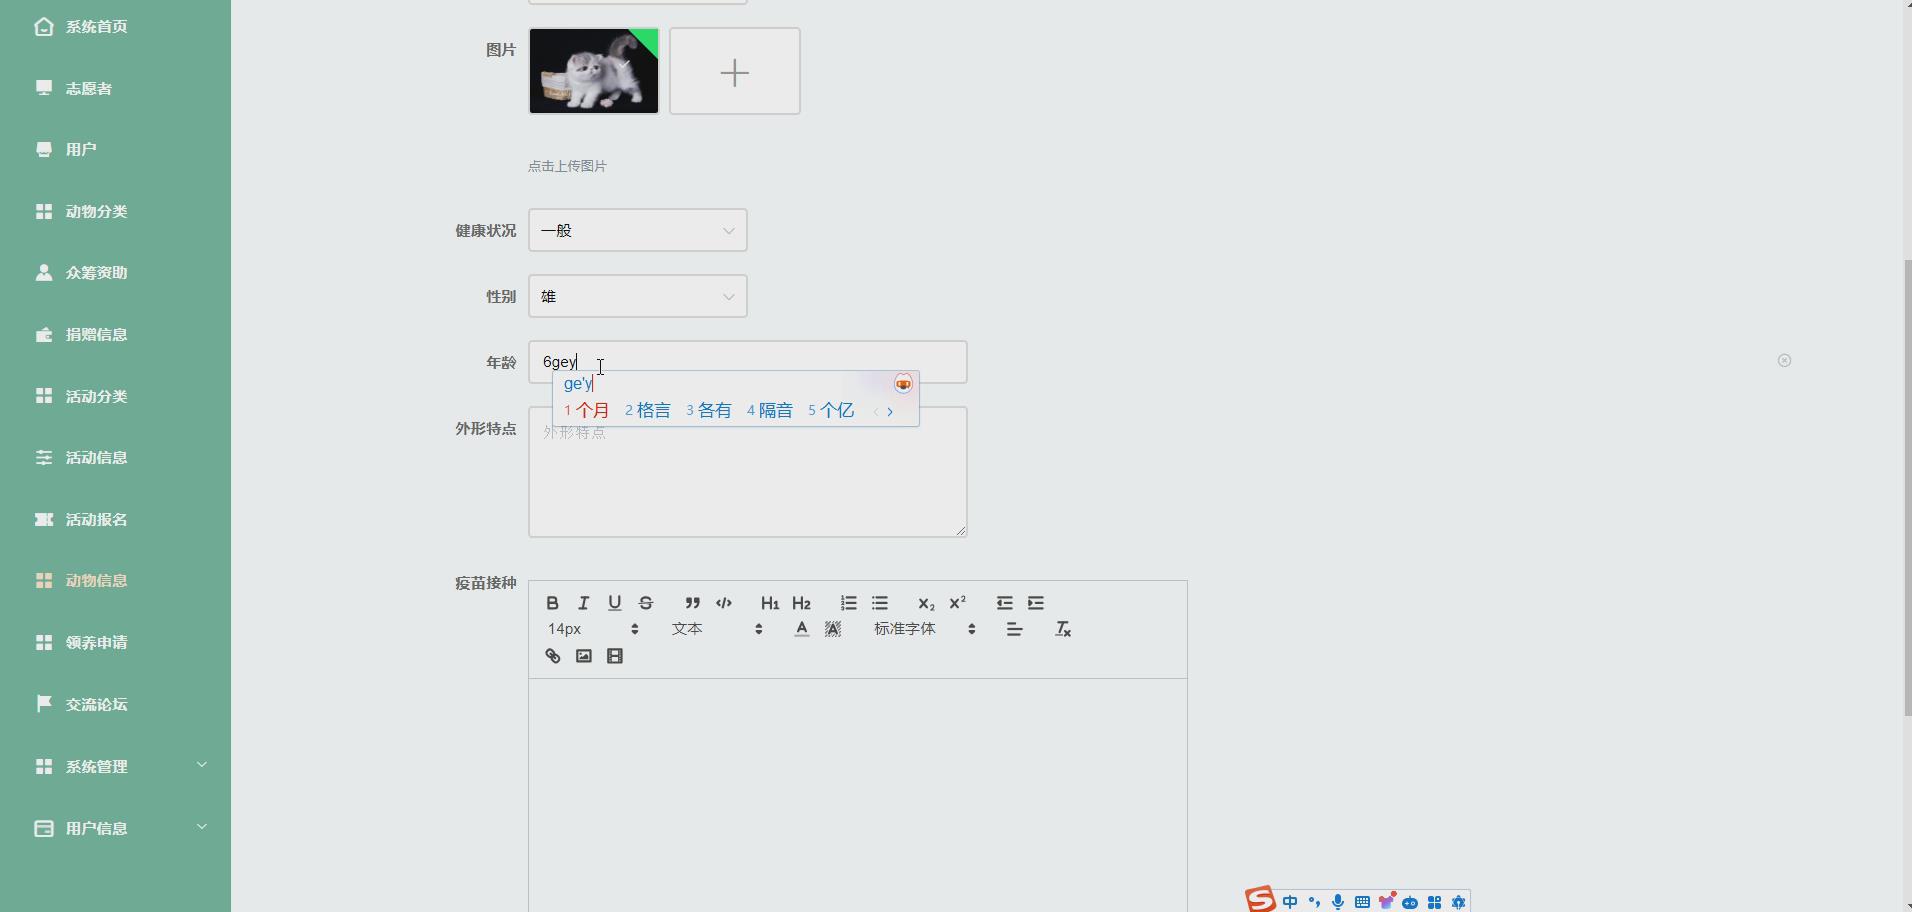Open 活动分类 in the sidebar
This screenshot has width=1912, height=912.
click(x=115, y=396)
